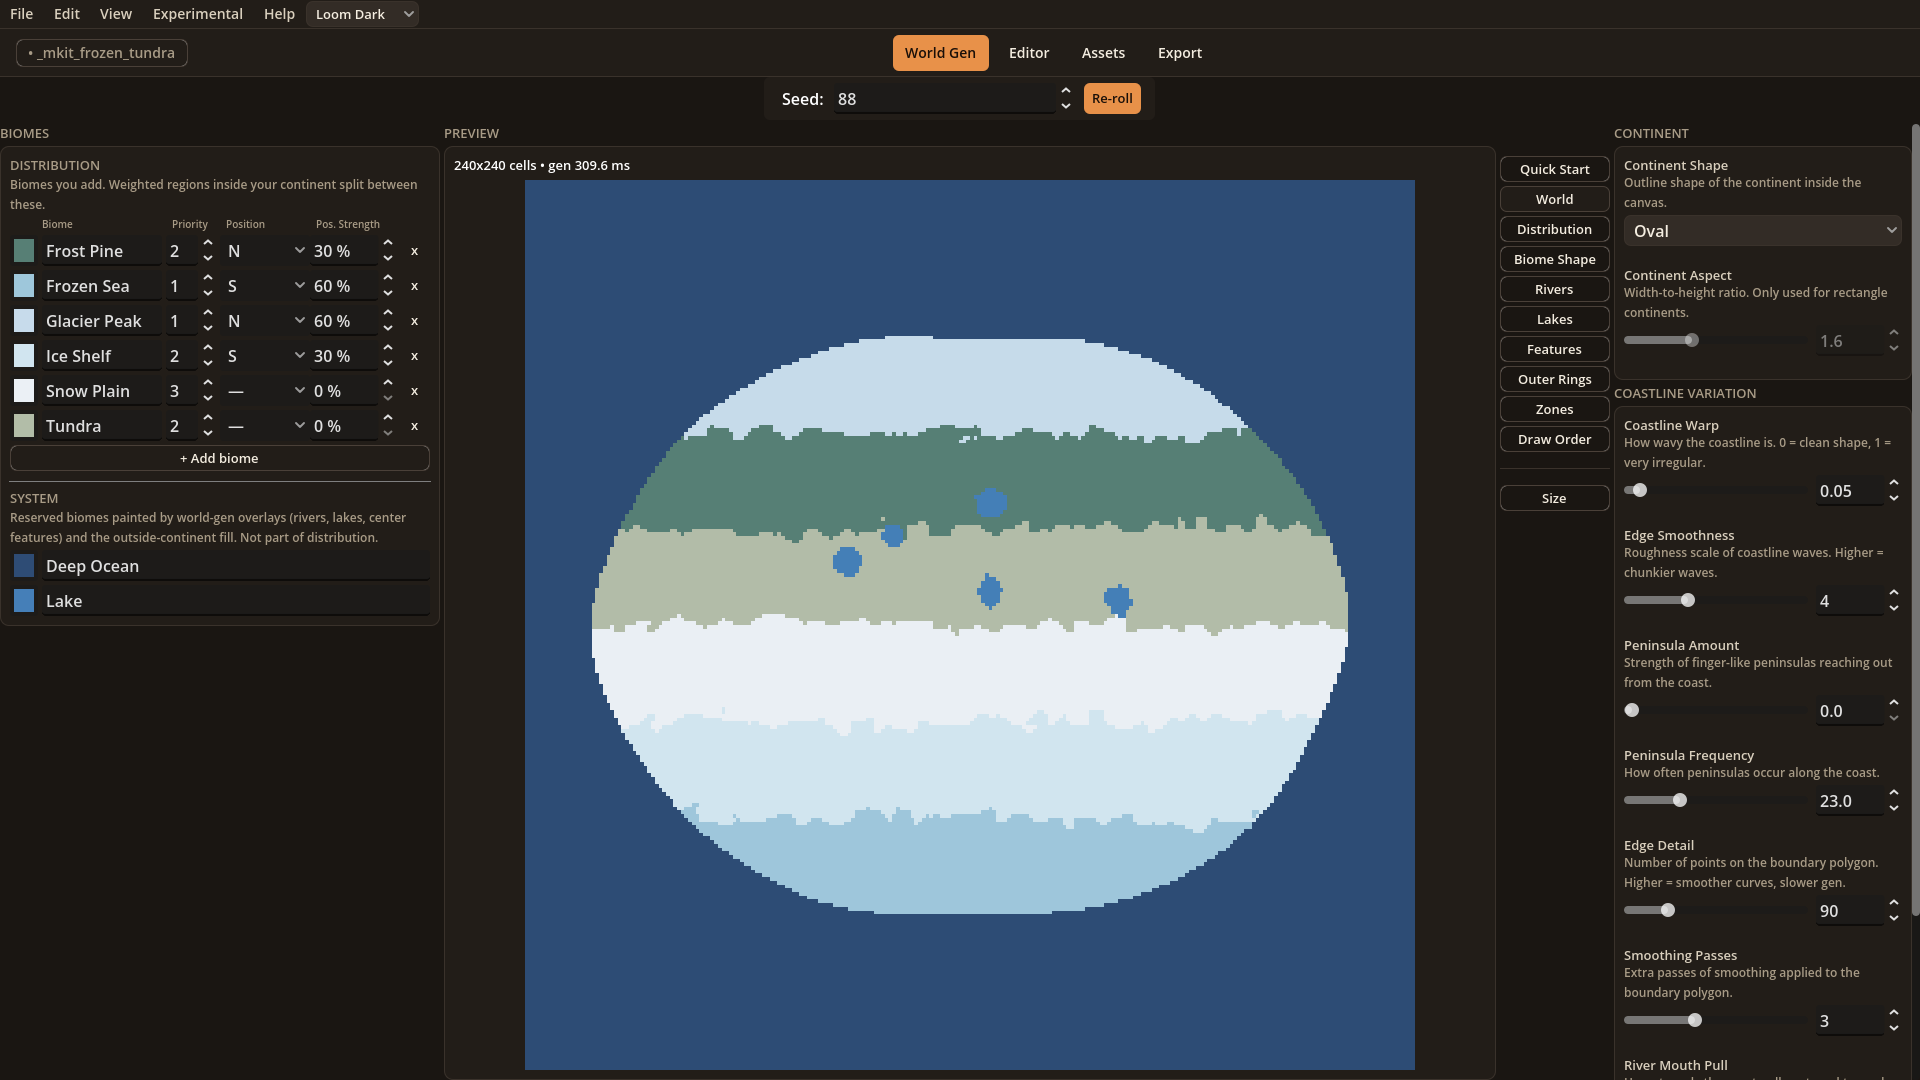The image size is (1920, 1080).
Task: Click the Seed number input field
Action: [944, 99]
